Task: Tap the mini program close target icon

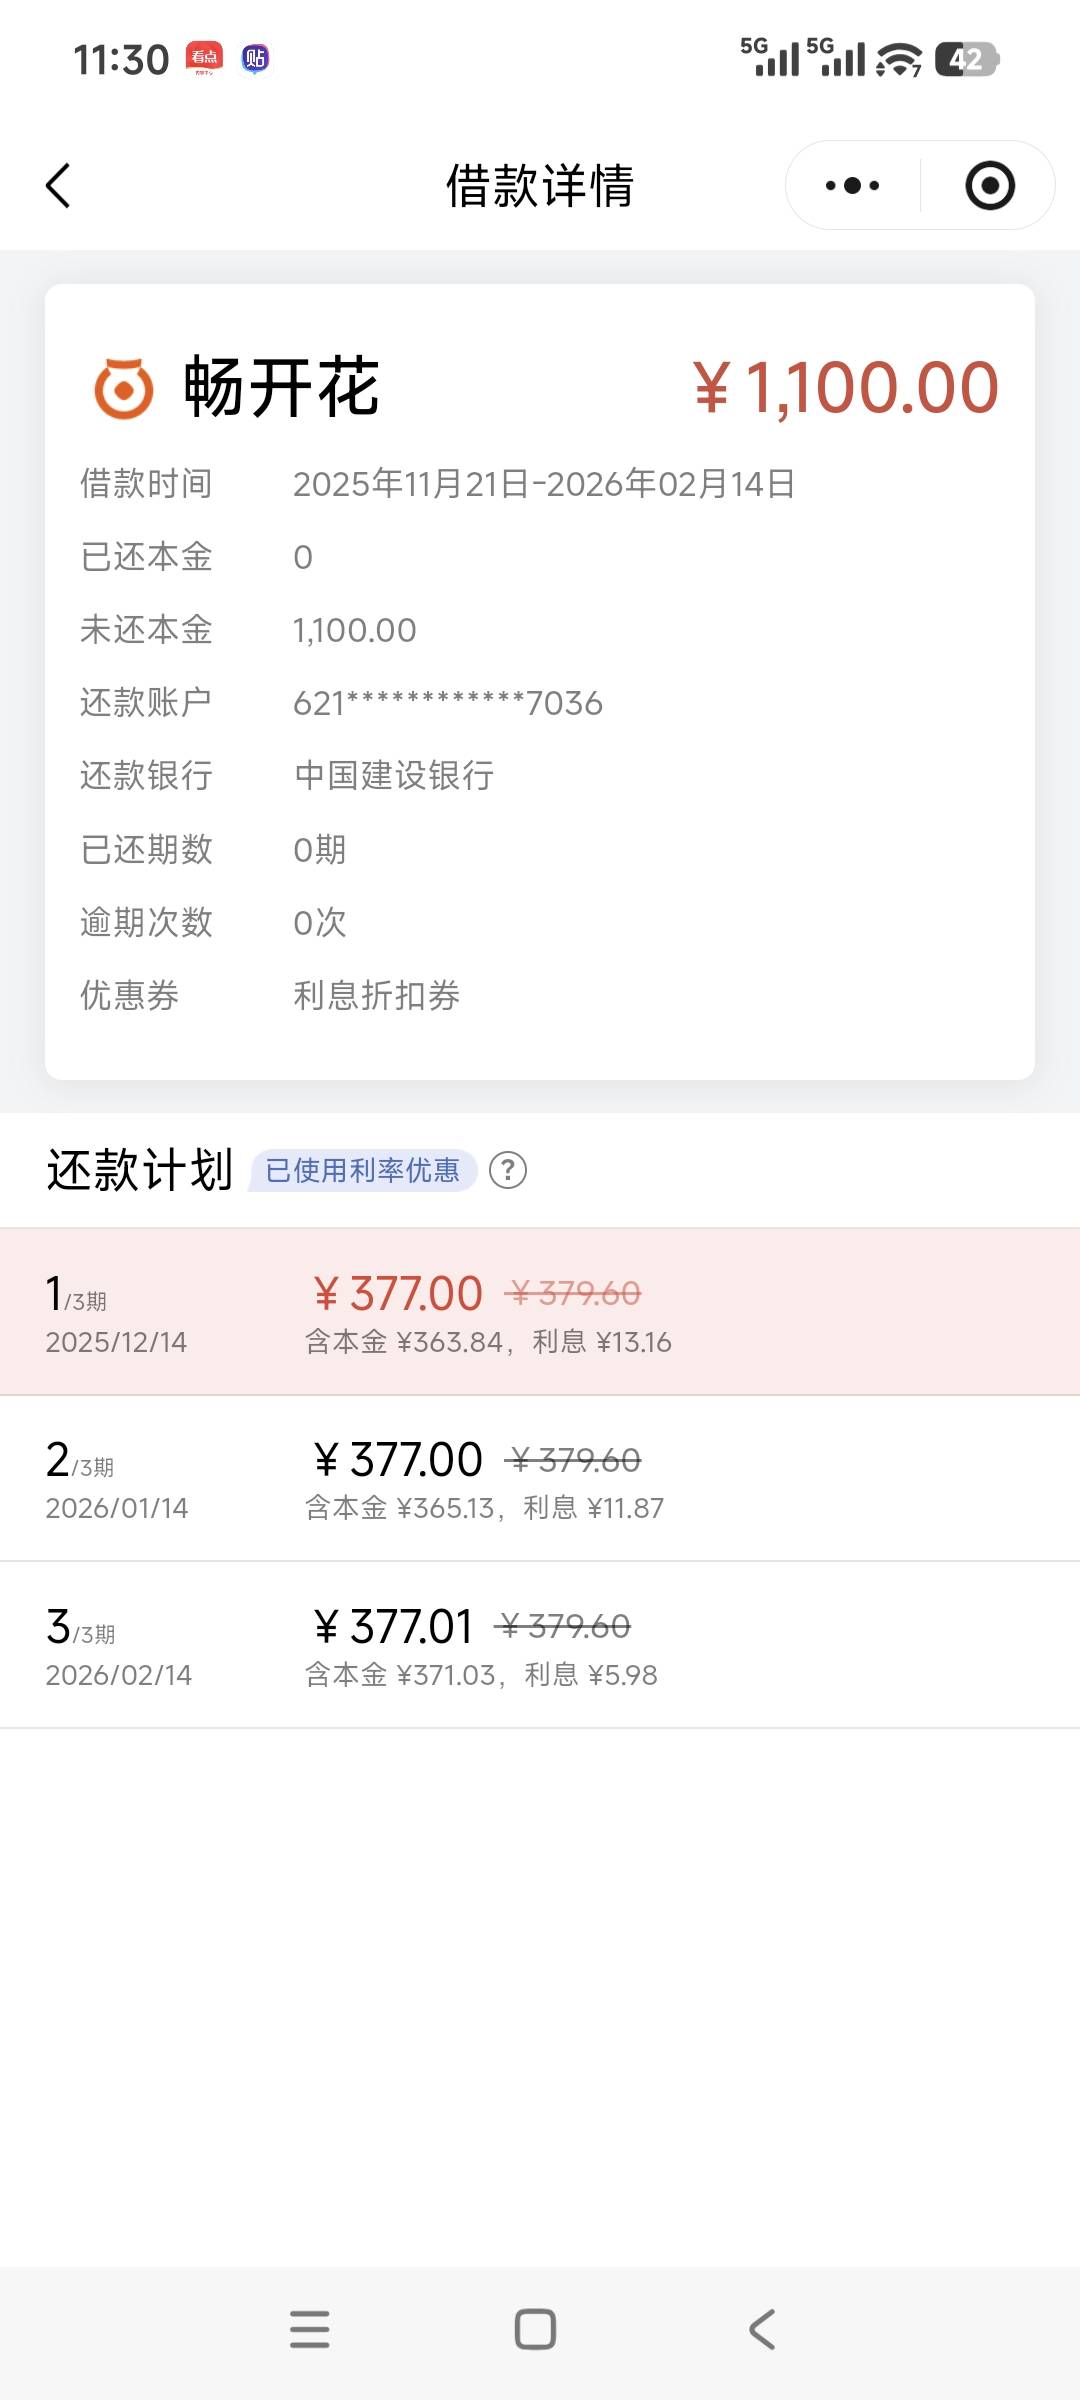Action: point(989,186)
